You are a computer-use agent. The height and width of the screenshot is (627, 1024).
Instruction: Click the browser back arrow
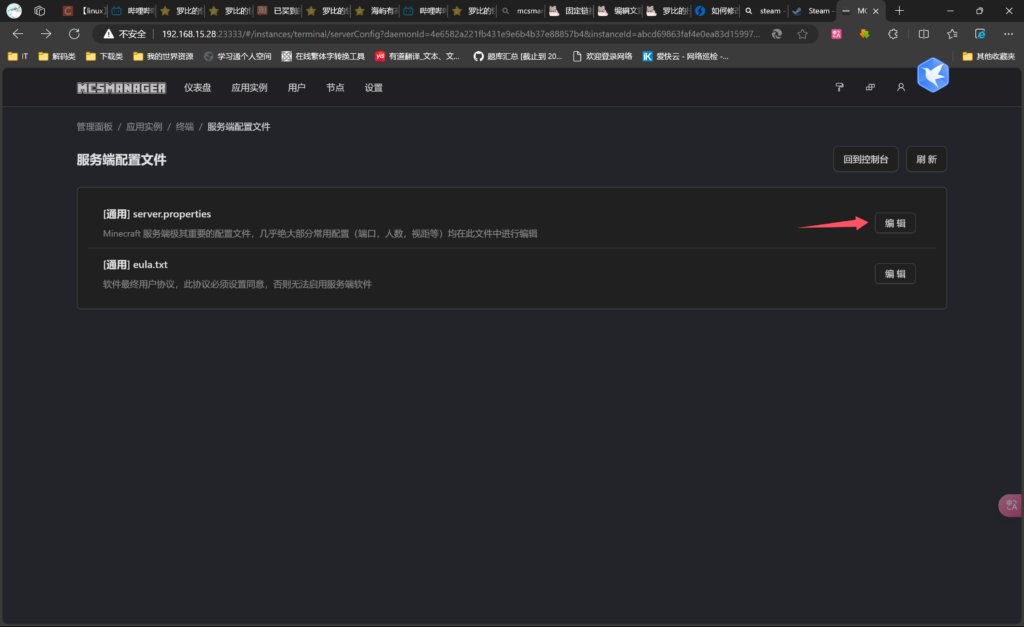[18, 33]
